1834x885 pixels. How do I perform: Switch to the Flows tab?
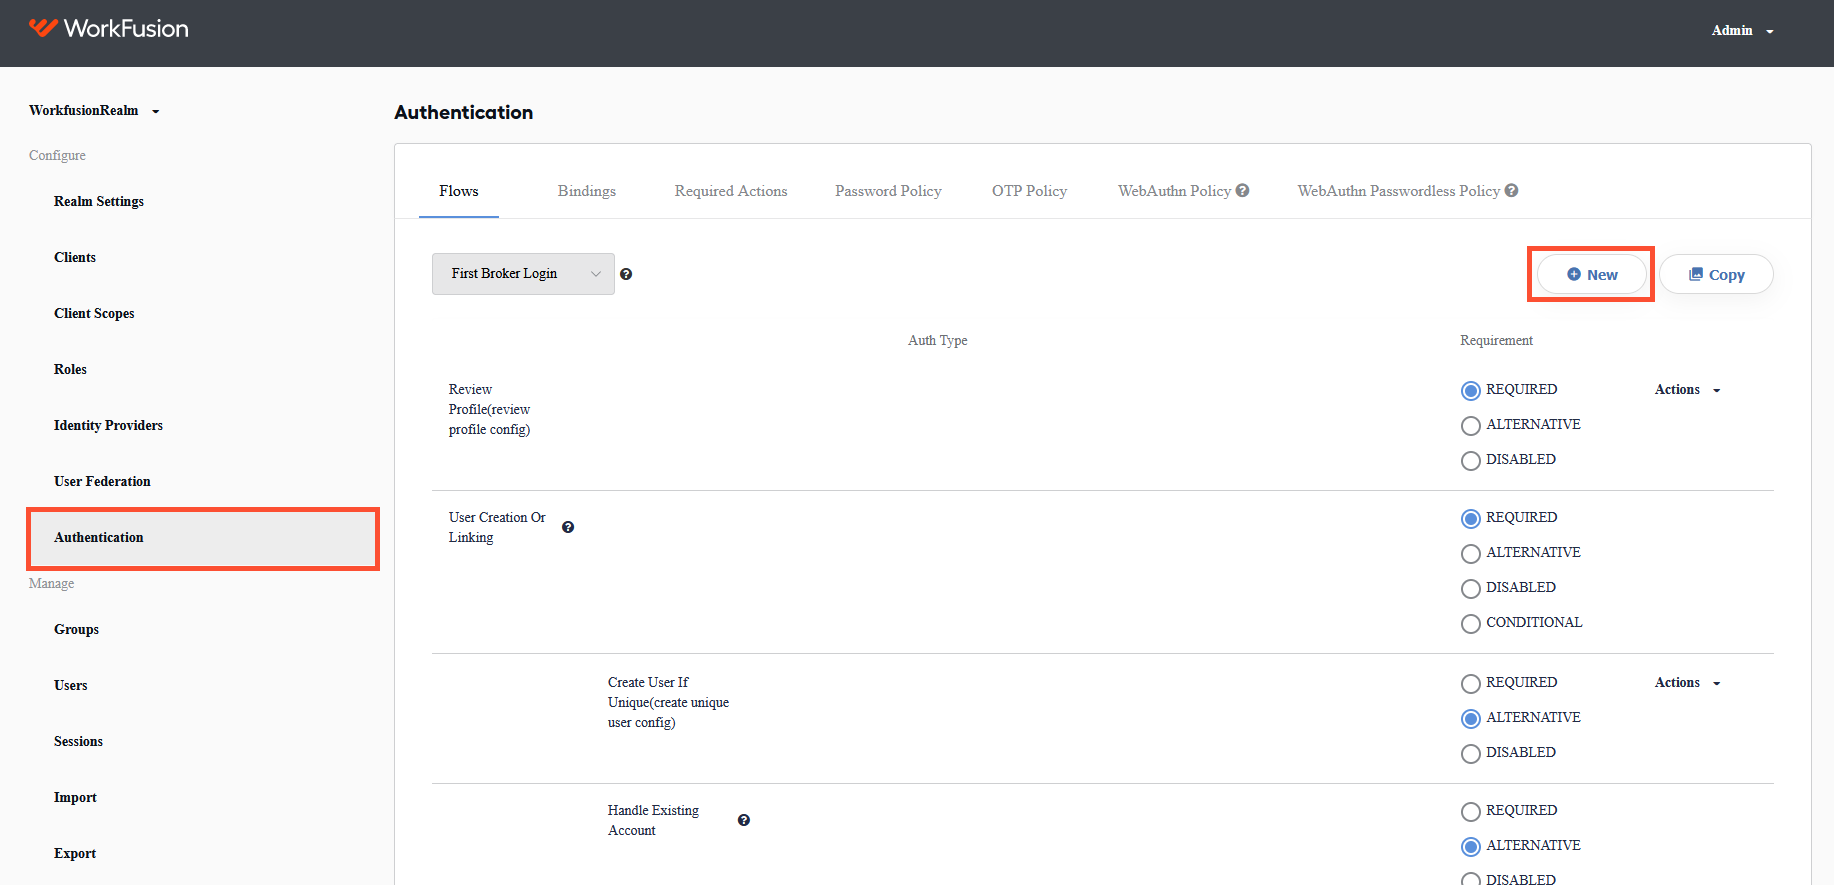pos(459,191)
